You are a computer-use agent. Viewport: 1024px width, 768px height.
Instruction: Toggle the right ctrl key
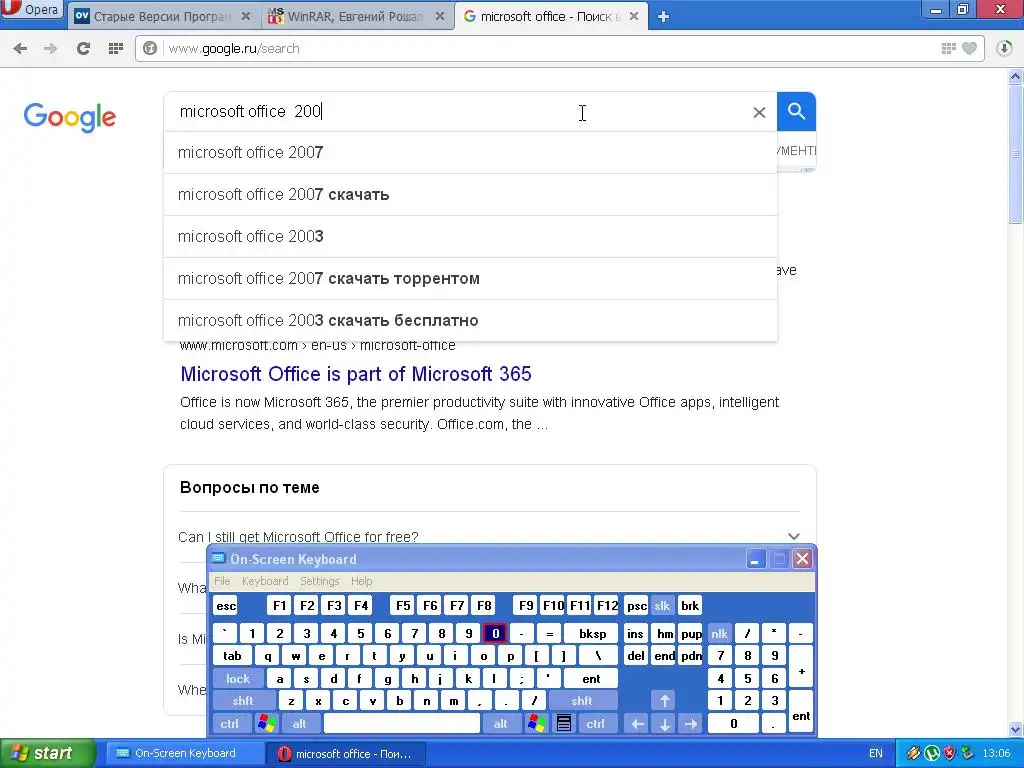click(x=596, y=724)
